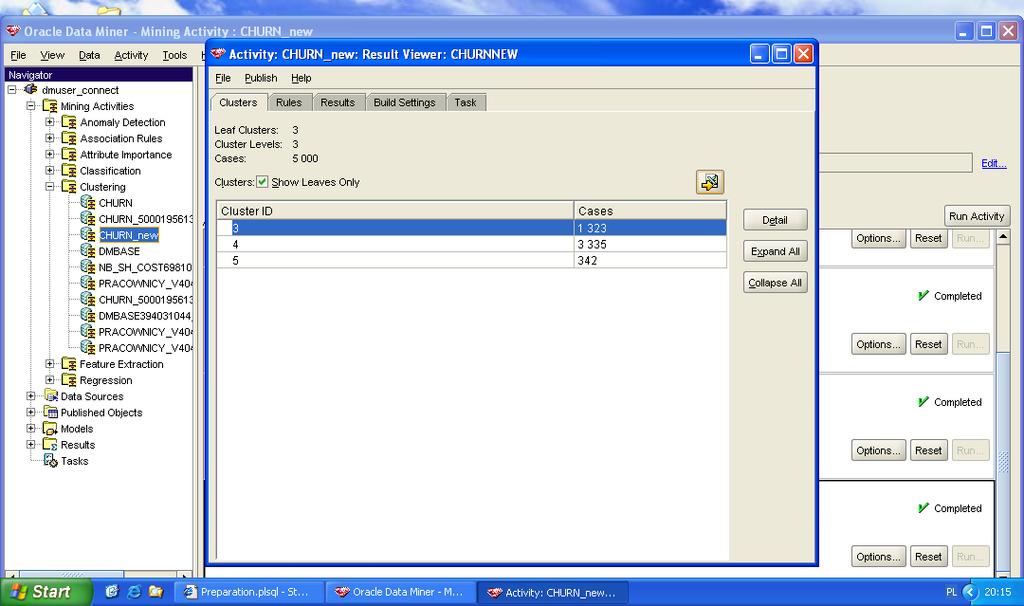This screenshot has width=1024, height=606.
Task: Click the DMBASE activity icon in Navigator
Action: [x=88, y=251]
